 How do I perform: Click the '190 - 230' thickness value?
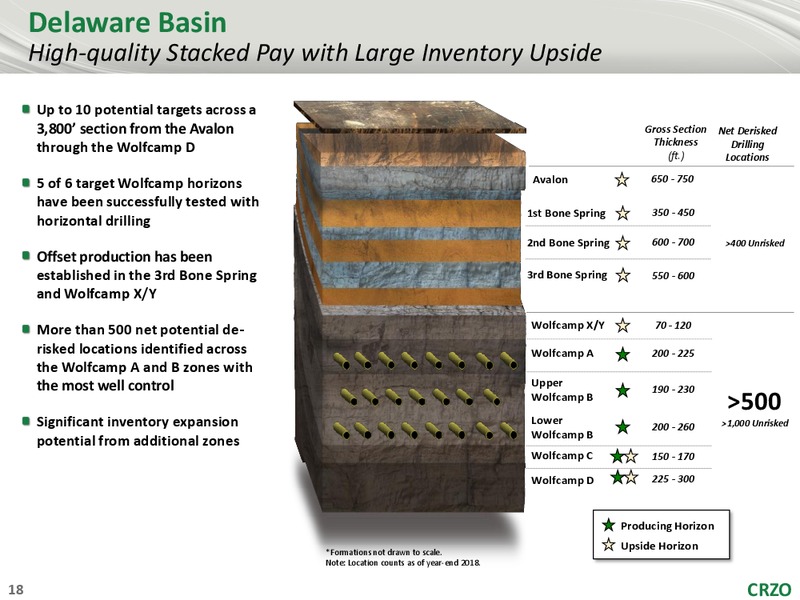673,389
